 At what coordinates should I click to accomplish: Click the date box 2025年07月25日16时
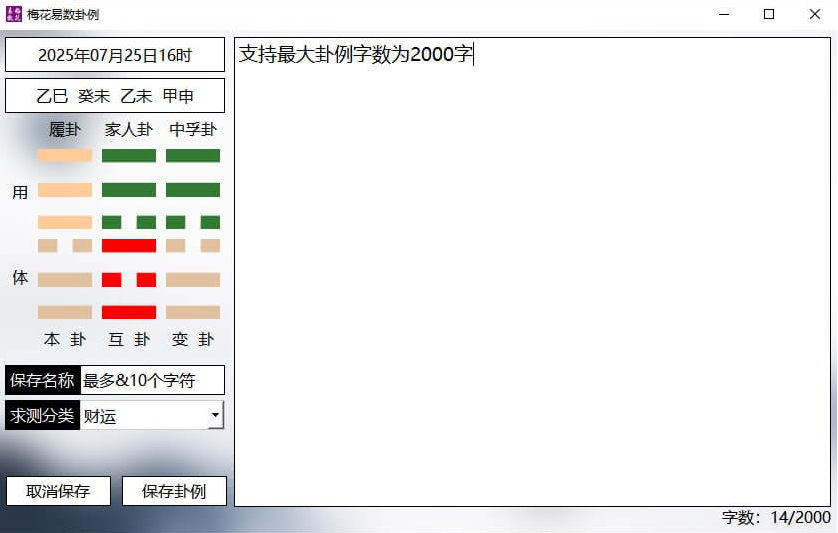click(x=115, y=55)
